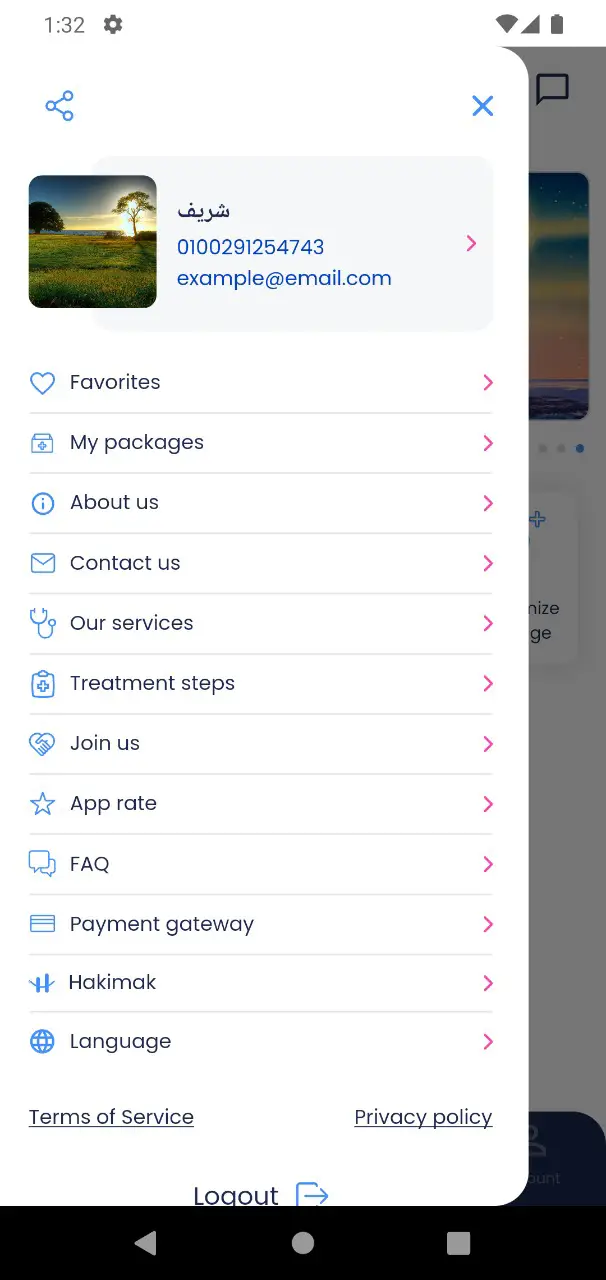Expand profile details with the card chevron
The width and height of the screenshot is (606, 1280).
(471, 243)
